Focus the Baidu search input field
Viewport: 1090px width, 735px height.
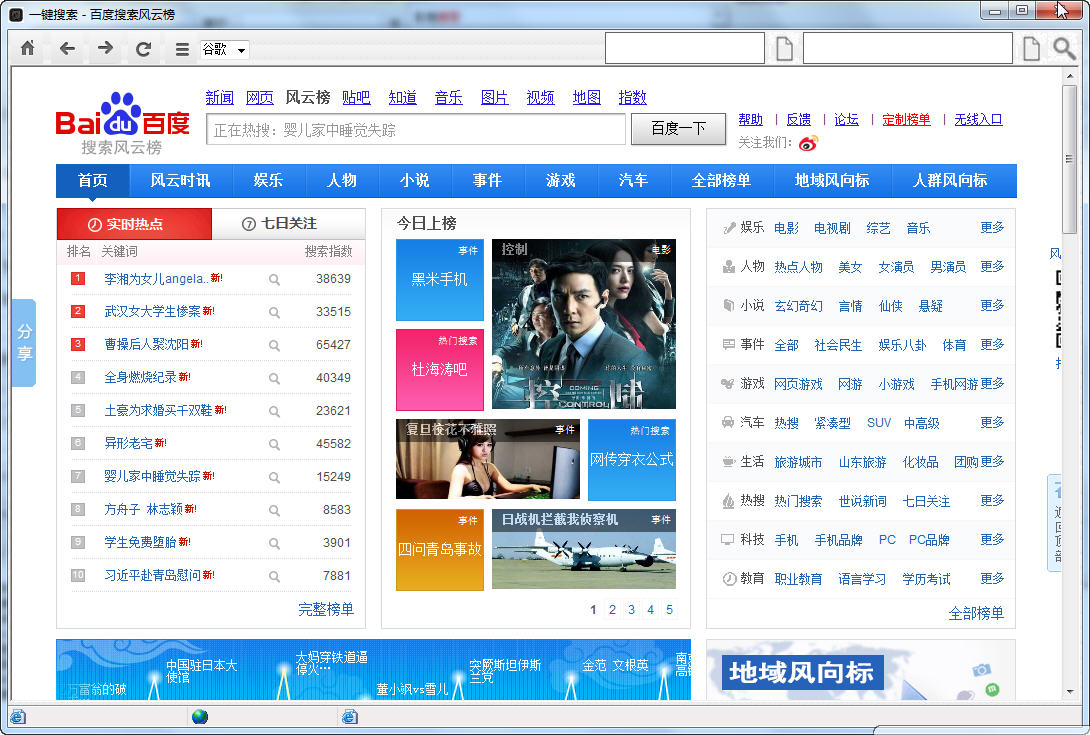416,129
